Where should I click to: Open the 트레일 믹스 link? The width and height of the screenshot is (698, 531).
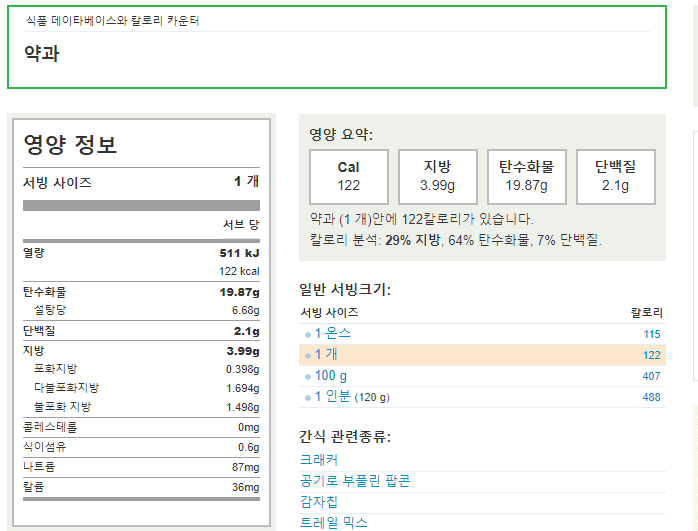[x=334, y=523]
